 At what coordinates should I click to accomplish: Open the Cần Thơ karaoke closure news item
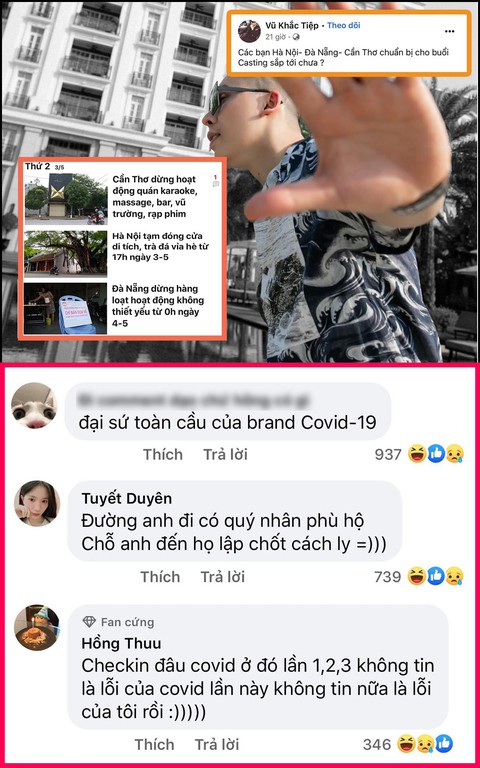(x=122, y=196)
